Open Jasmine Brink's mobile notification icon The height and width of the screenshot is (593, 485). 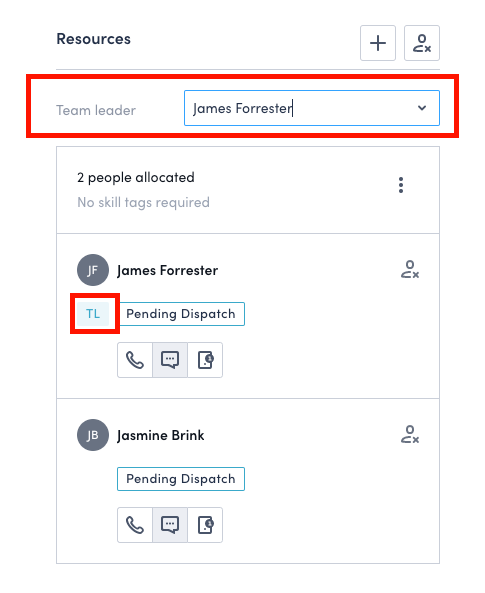pyautogui.click(x=205, y=525)
